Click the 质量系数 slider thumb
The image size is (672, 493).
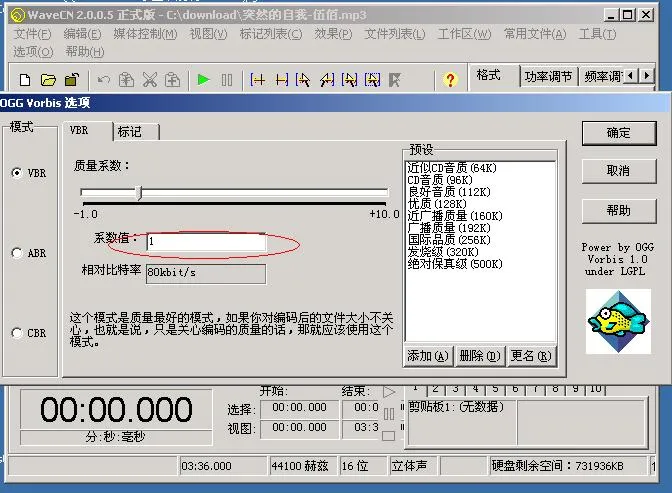click(x=139, y=193)
